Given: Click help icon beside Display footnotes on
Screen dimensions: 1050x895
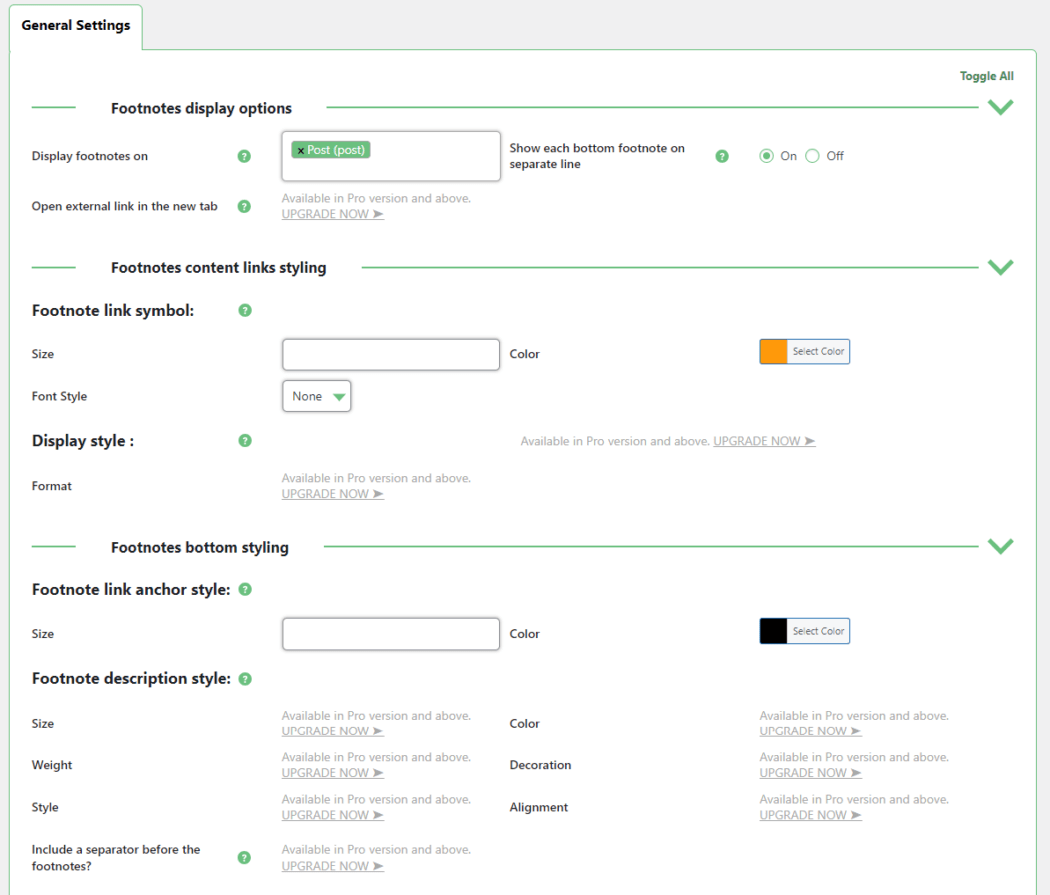Looking at the screenshot, I should (x=244, y=157).
